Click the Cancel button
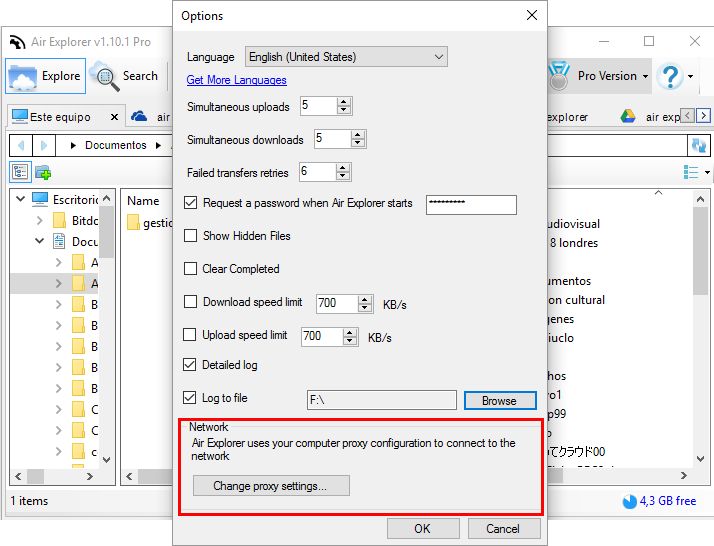714x546 pixels. tap(504, 529)
